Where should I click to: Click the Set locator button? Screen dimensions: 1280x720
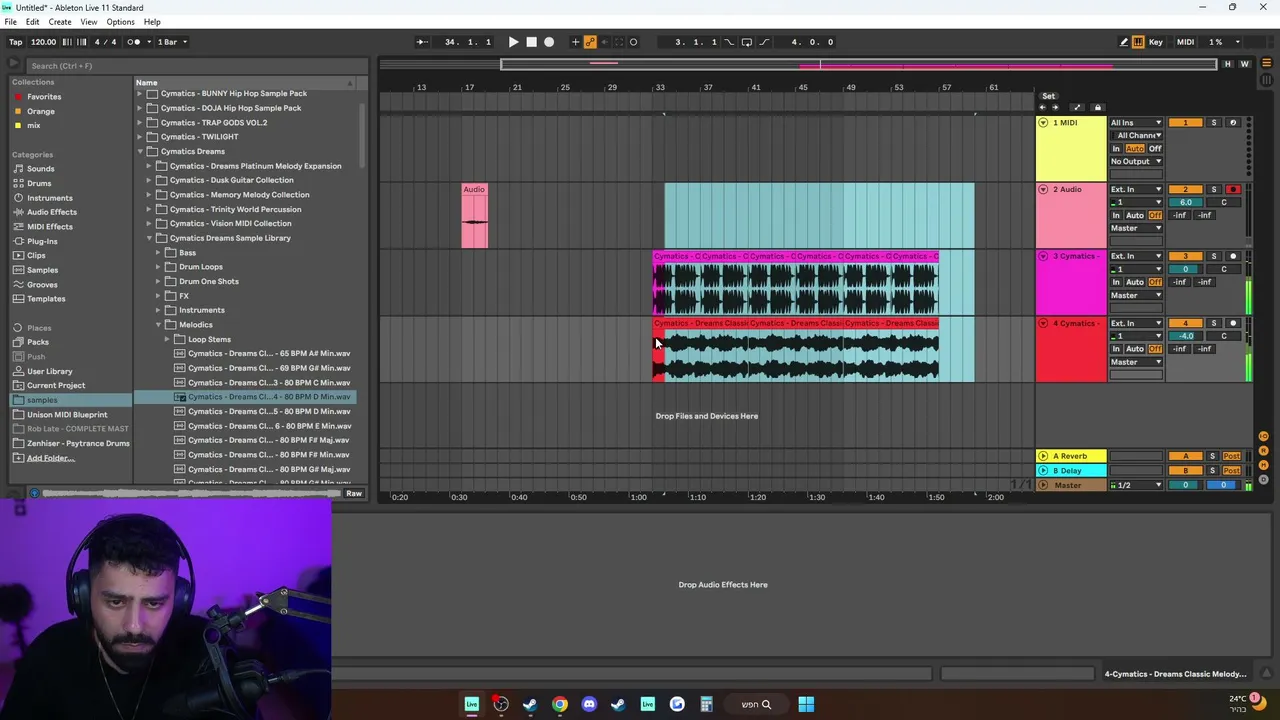point(1048,96)
